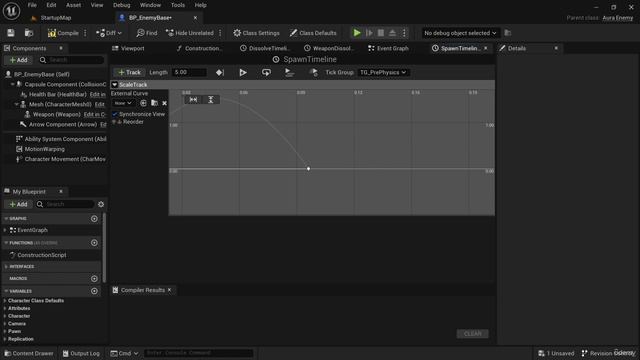Save the current blueprint asset

(11, 33)
